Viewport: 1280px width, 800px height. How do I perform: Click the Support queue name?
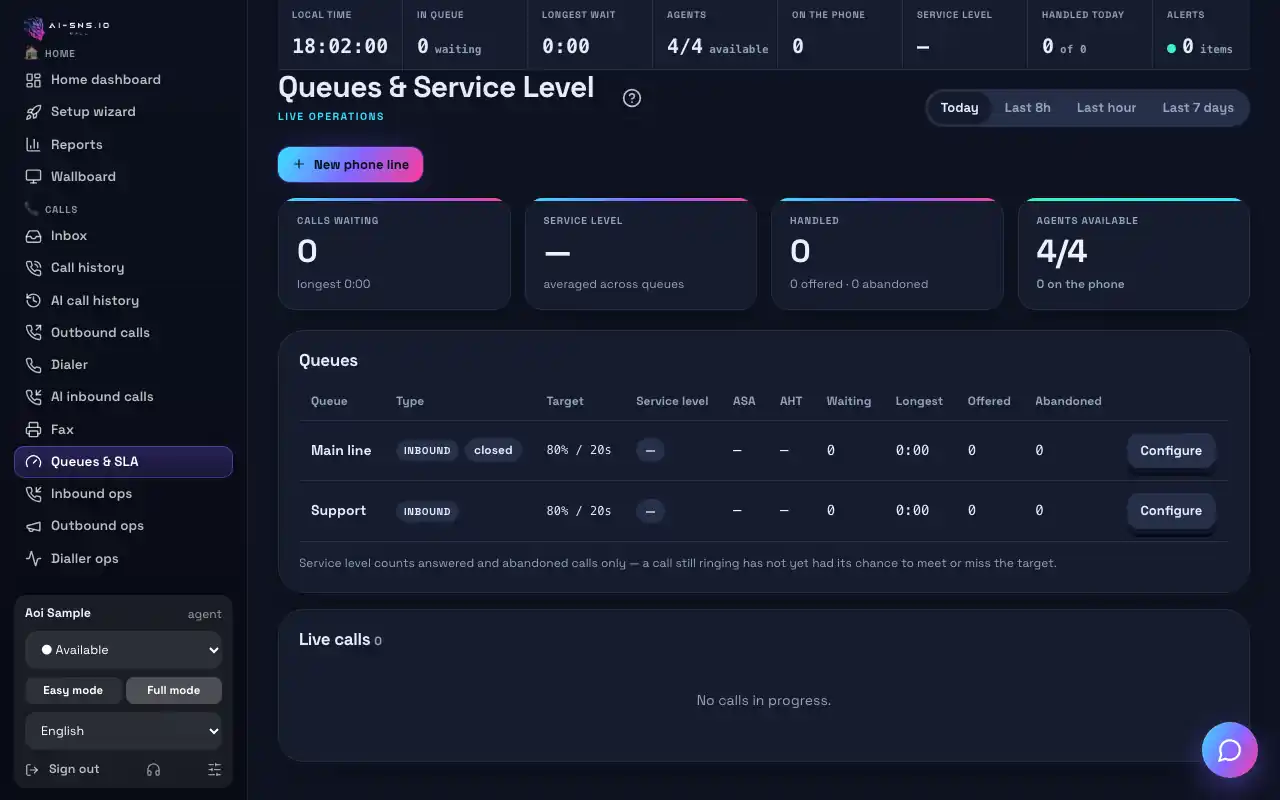tap(339, 511)
